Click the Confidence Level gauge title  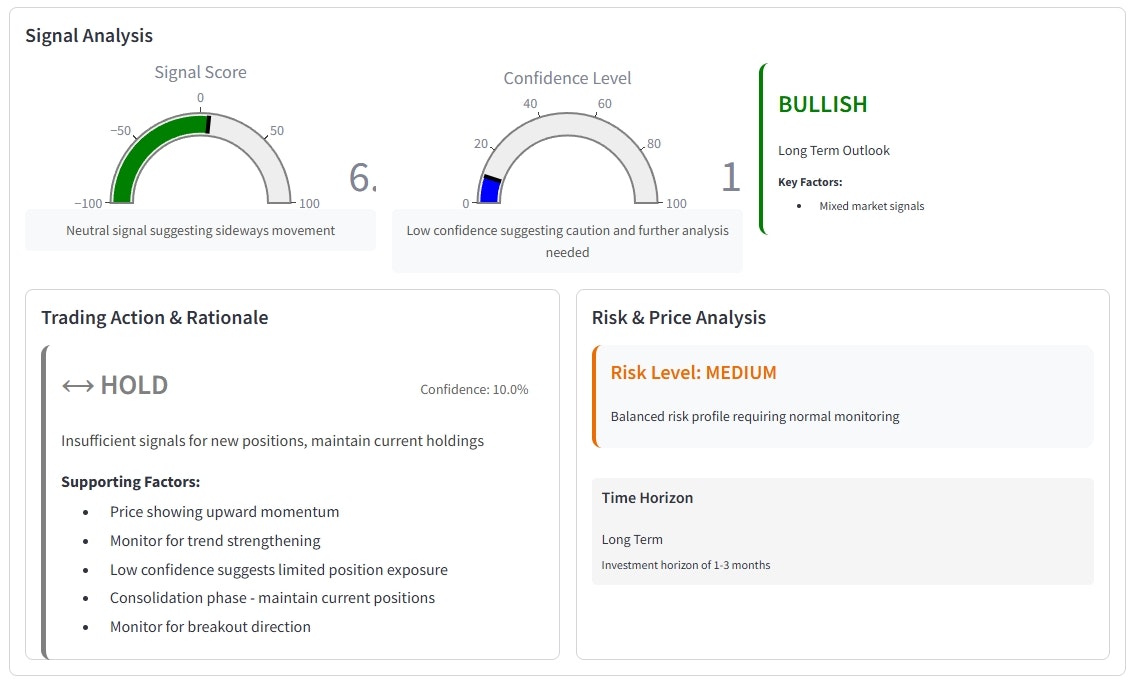tap(567, 78)
